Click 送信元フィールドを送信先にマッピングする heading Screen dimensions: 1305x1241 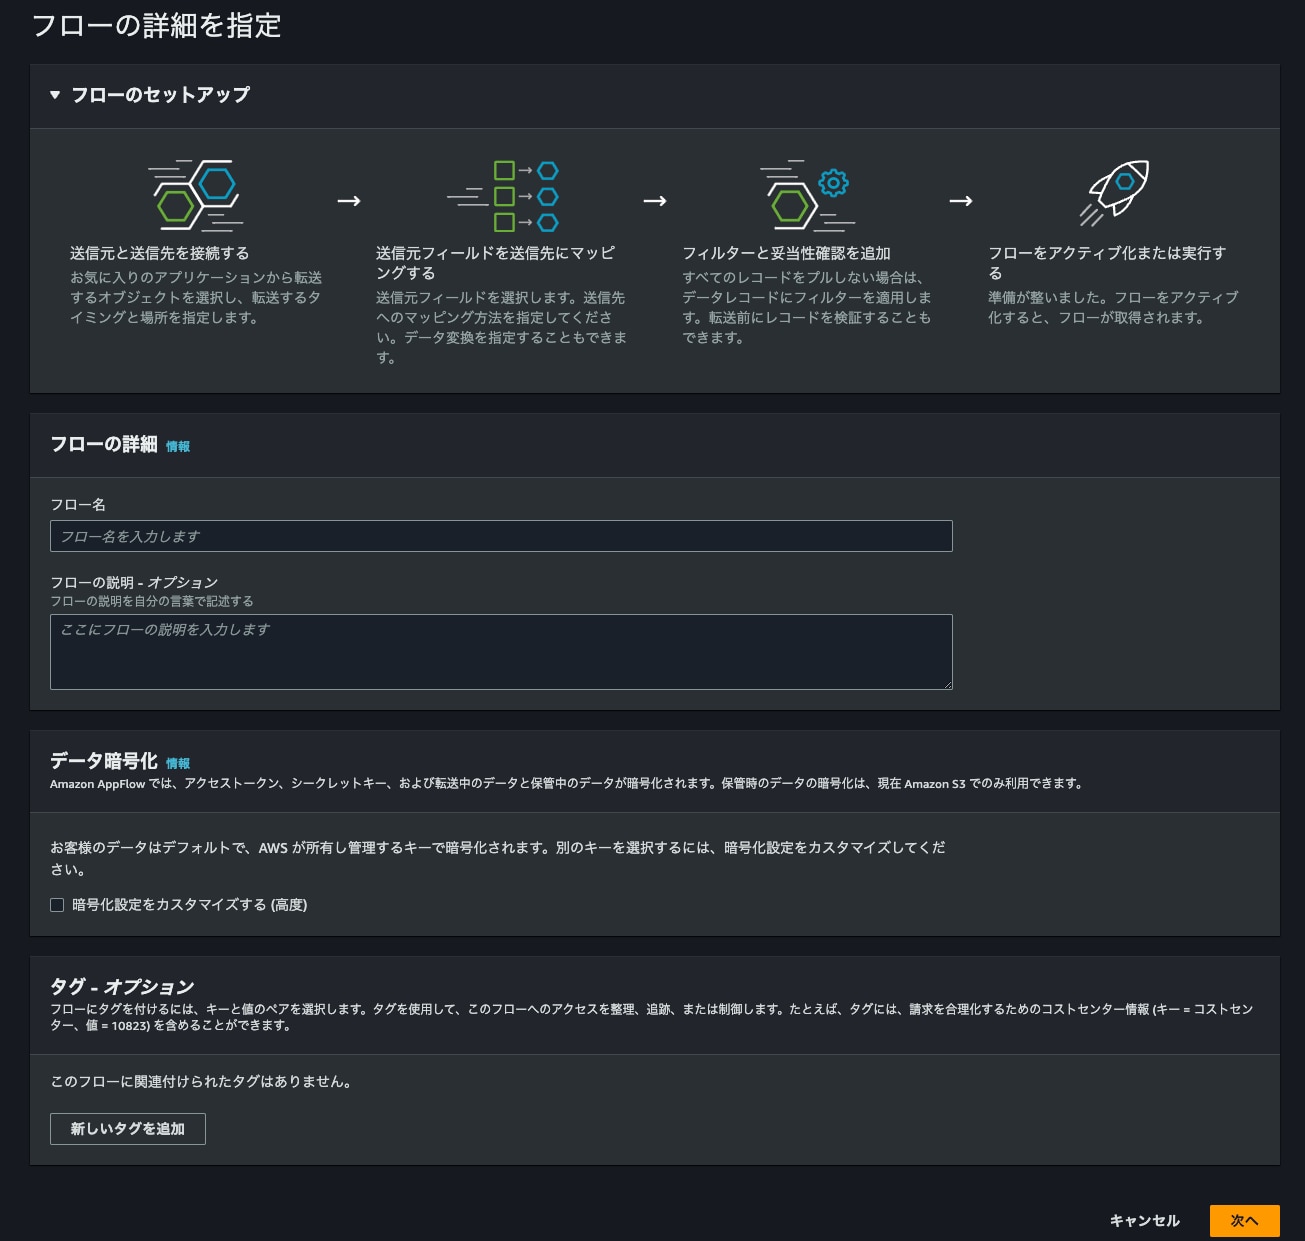496,263
